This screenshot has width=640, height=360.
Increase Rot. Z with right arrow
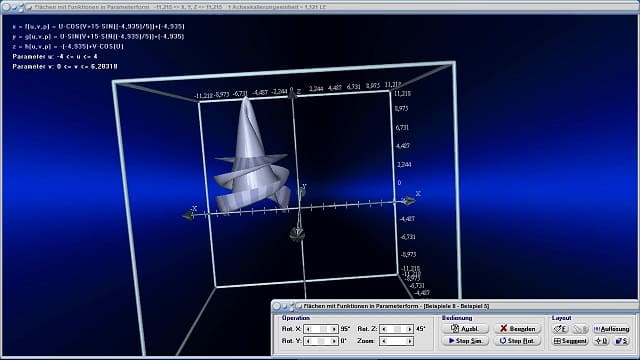pos(409,329)
